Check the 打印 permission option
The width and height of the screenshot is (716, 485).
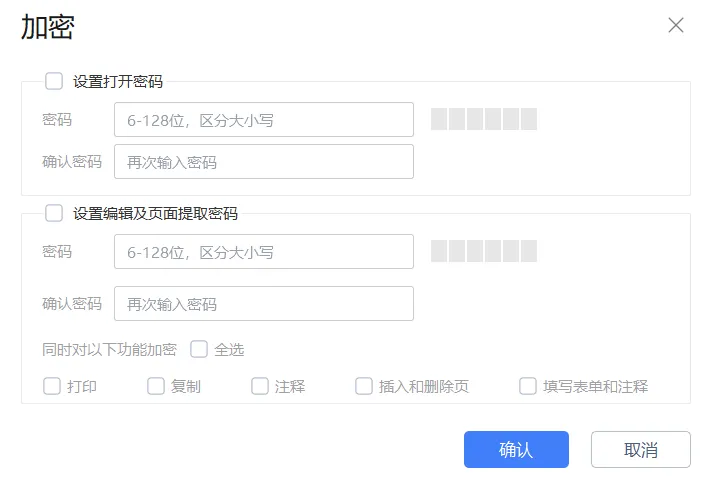pyautogui.click(x=52, y=386)
